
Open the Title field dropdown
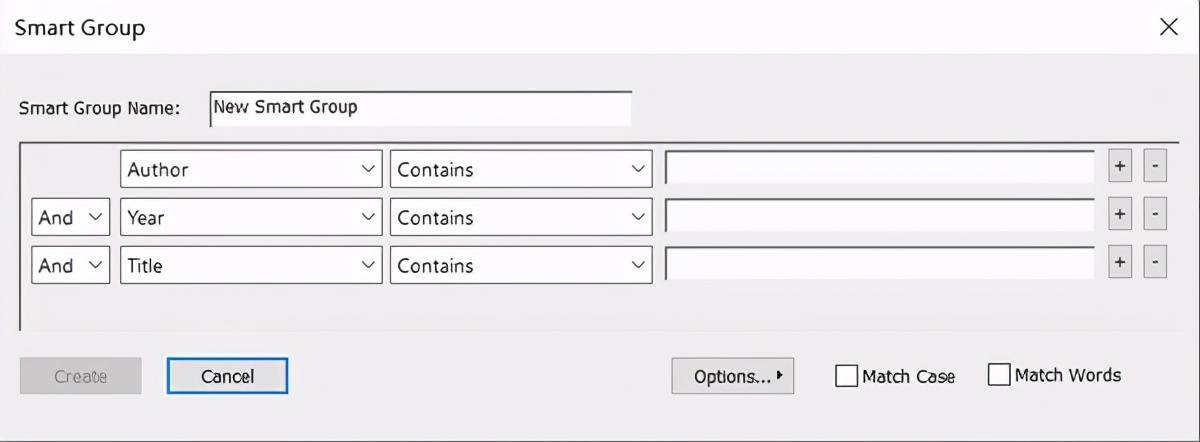[x=251, y=265]
